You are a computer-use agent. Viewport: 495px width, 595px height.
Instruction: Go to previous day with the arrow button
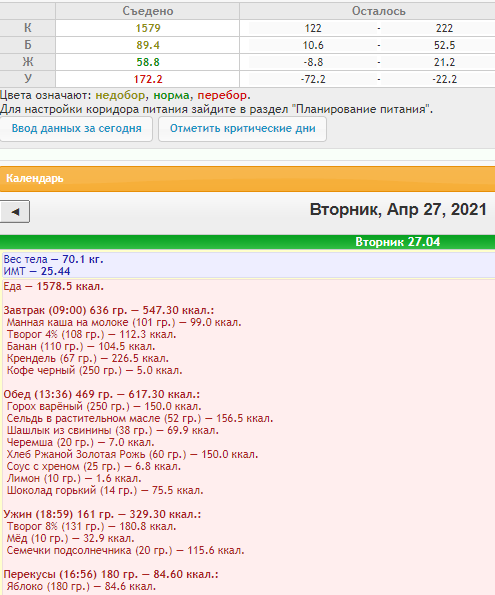click(x=15, y=211)
